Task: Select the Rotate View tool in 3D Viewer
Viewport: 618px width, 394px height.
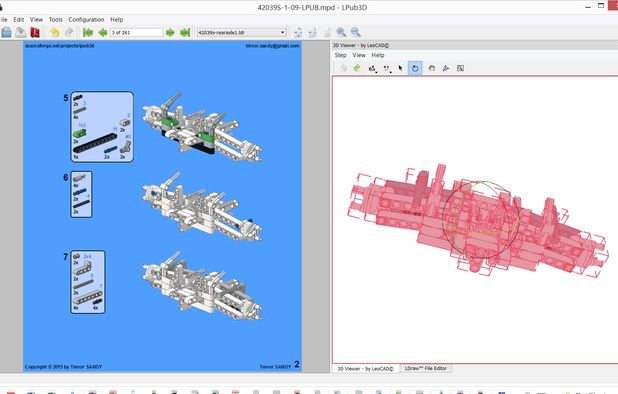Action: [446, 68]
